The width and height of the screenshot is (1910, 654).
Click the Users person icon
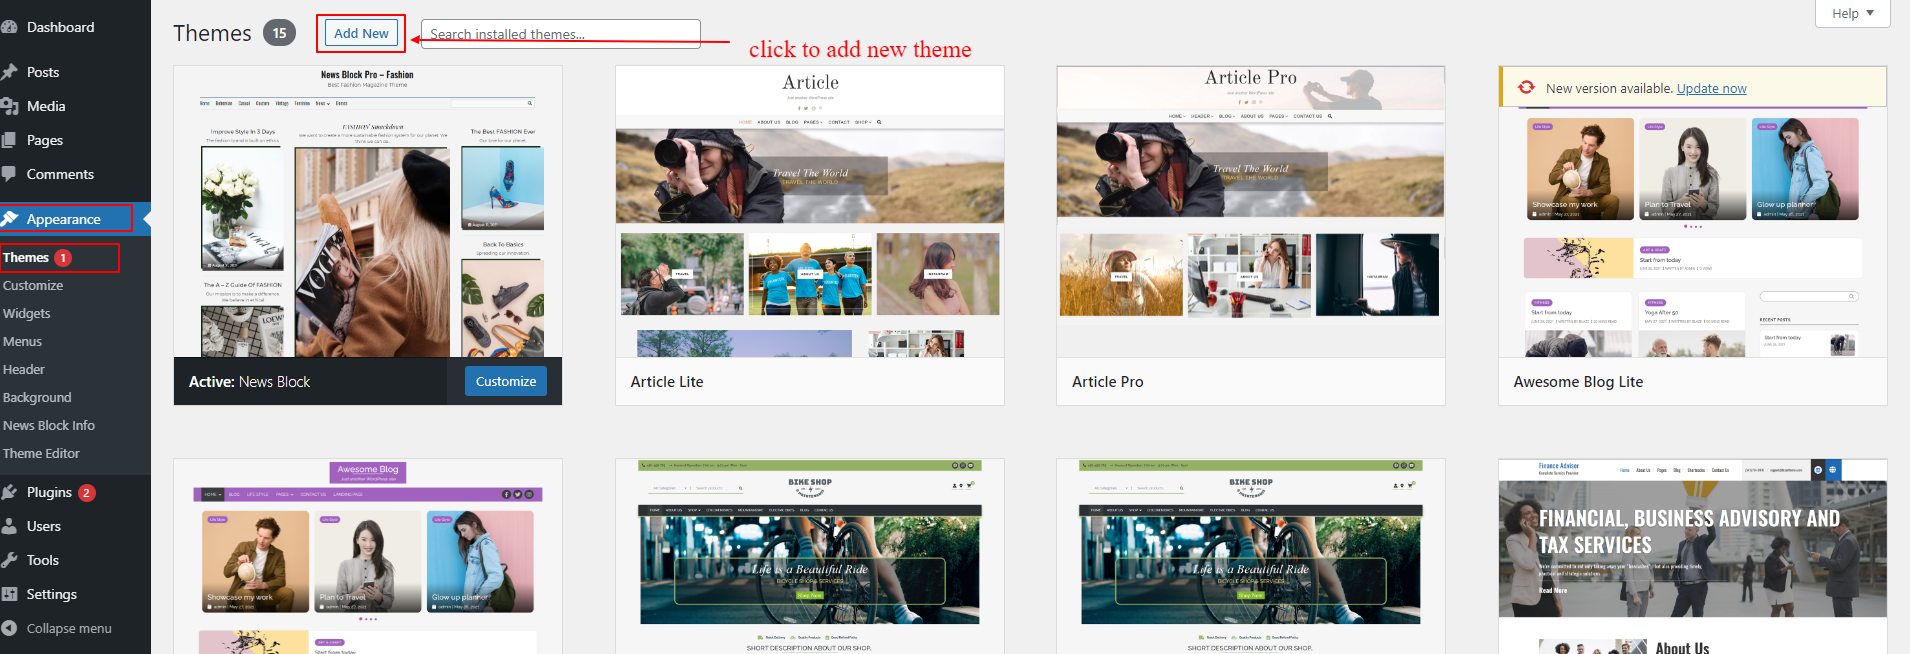pyautogui.click(x=9, y=526)
